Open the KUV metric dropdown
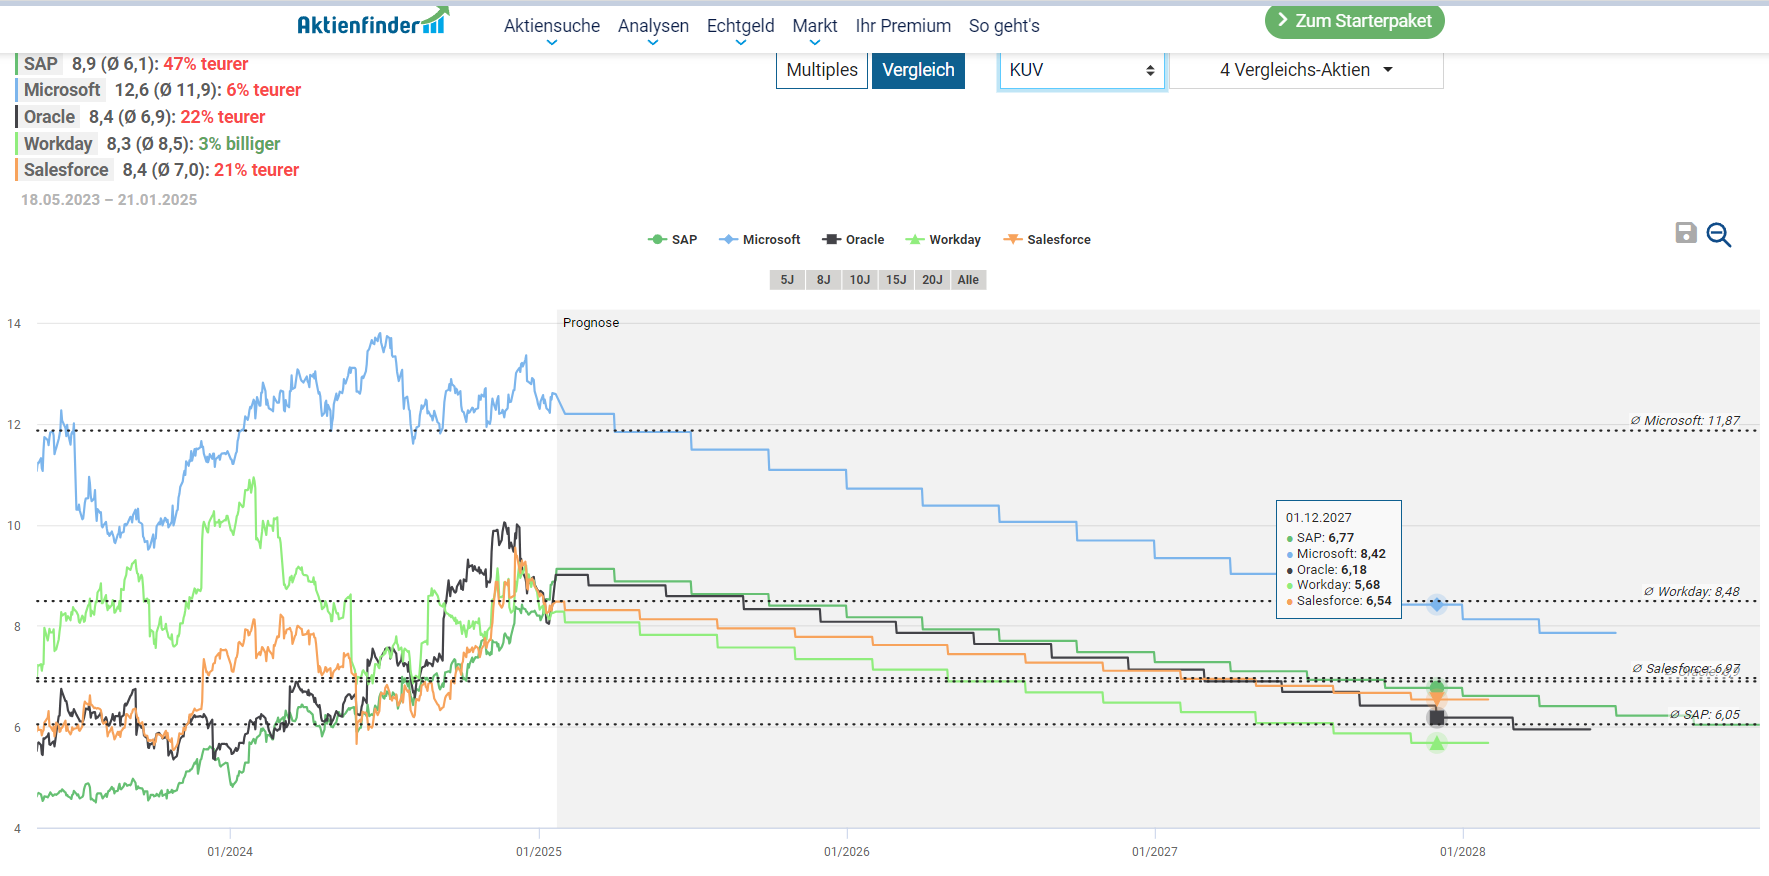Image resolution: width=1769 pixels, height=876 pixels. click(x=1082, y=70)
